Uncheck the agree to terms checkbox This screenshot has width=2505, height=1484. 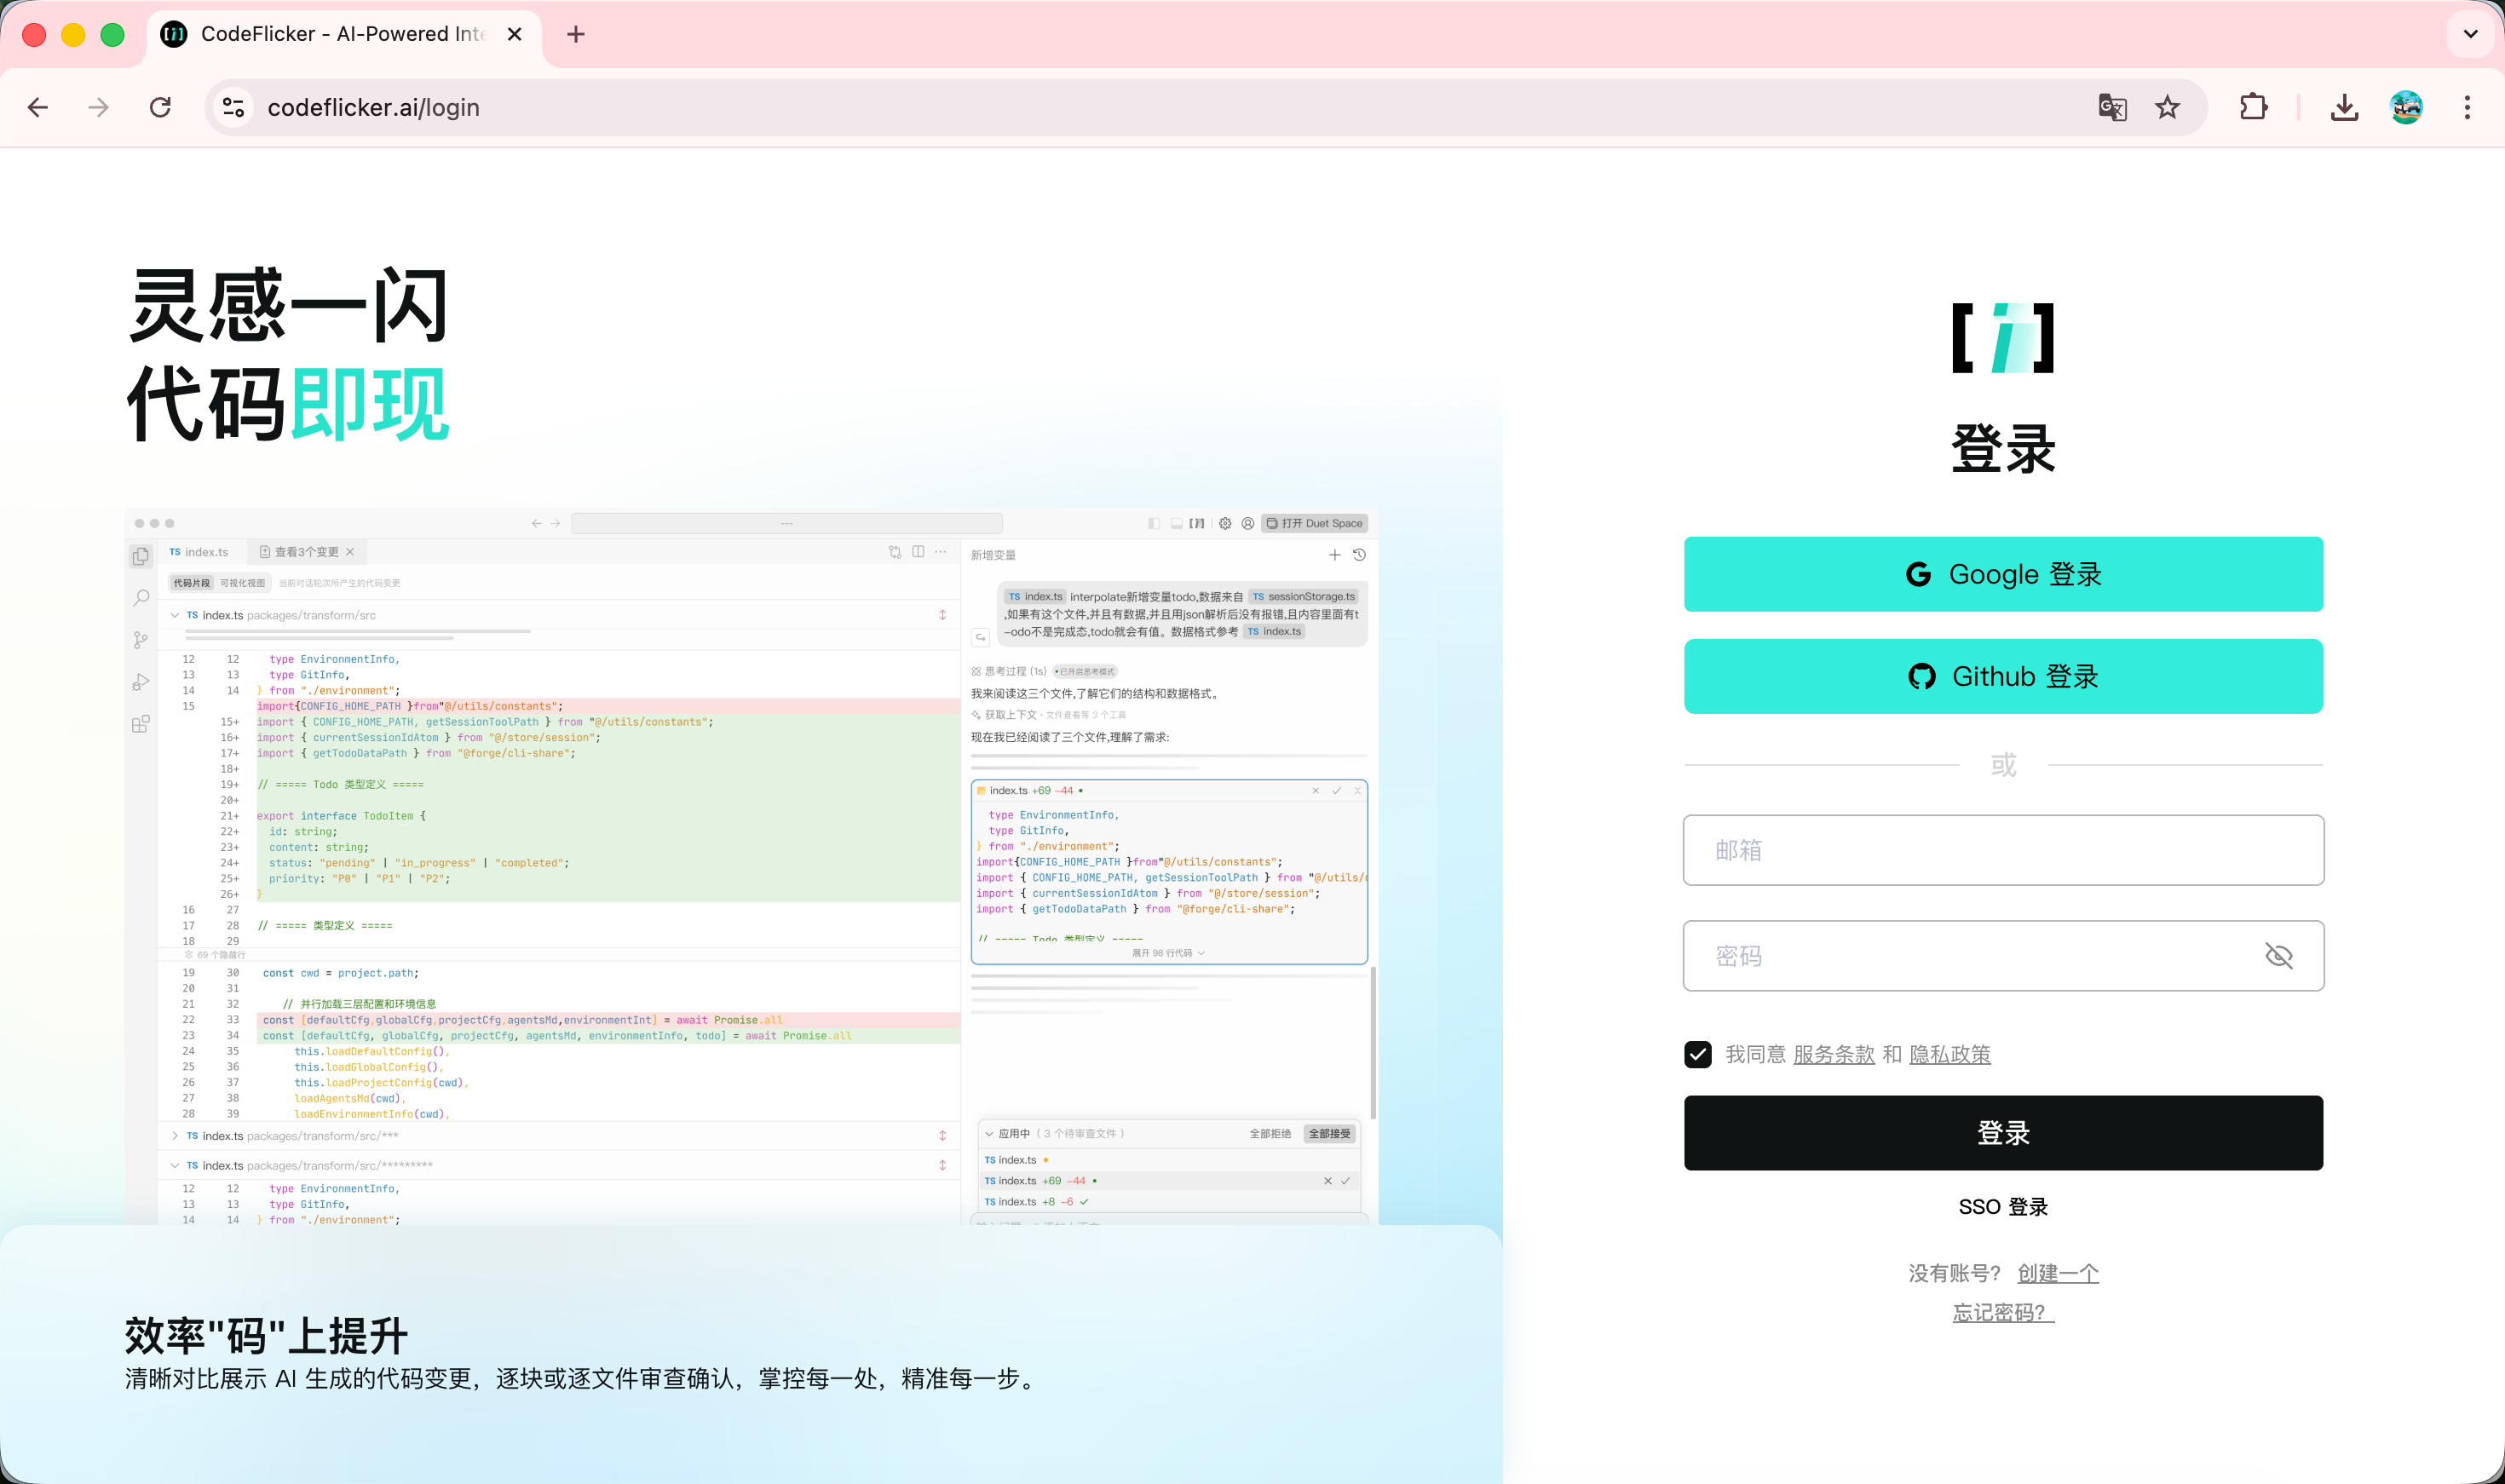[x=1698, y=1054]
